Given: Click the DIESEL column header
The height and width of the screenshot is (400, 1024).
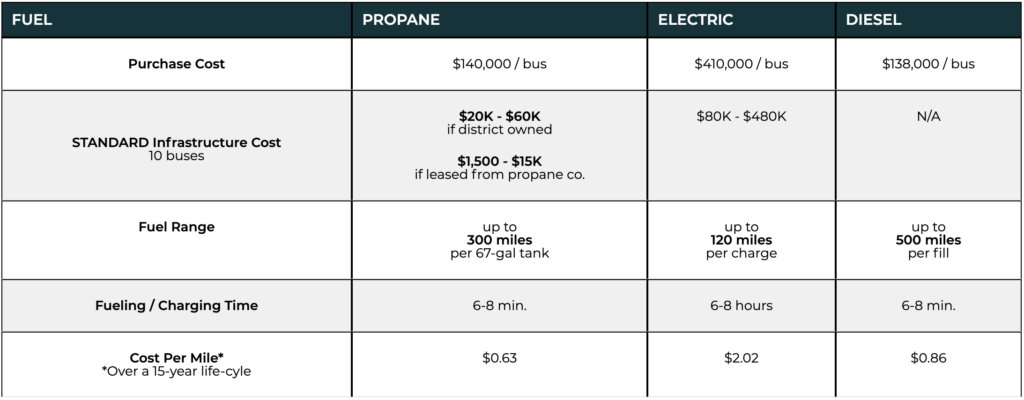Looking at the screenshot, I should [x=874, y=20].
